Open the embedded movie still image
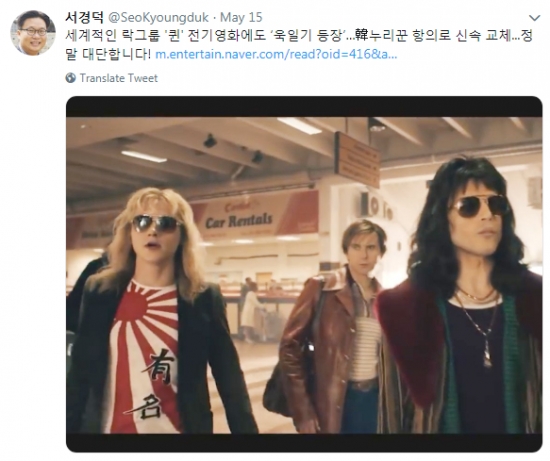This screenshot has width=550, height=461. tap(304, 274)
